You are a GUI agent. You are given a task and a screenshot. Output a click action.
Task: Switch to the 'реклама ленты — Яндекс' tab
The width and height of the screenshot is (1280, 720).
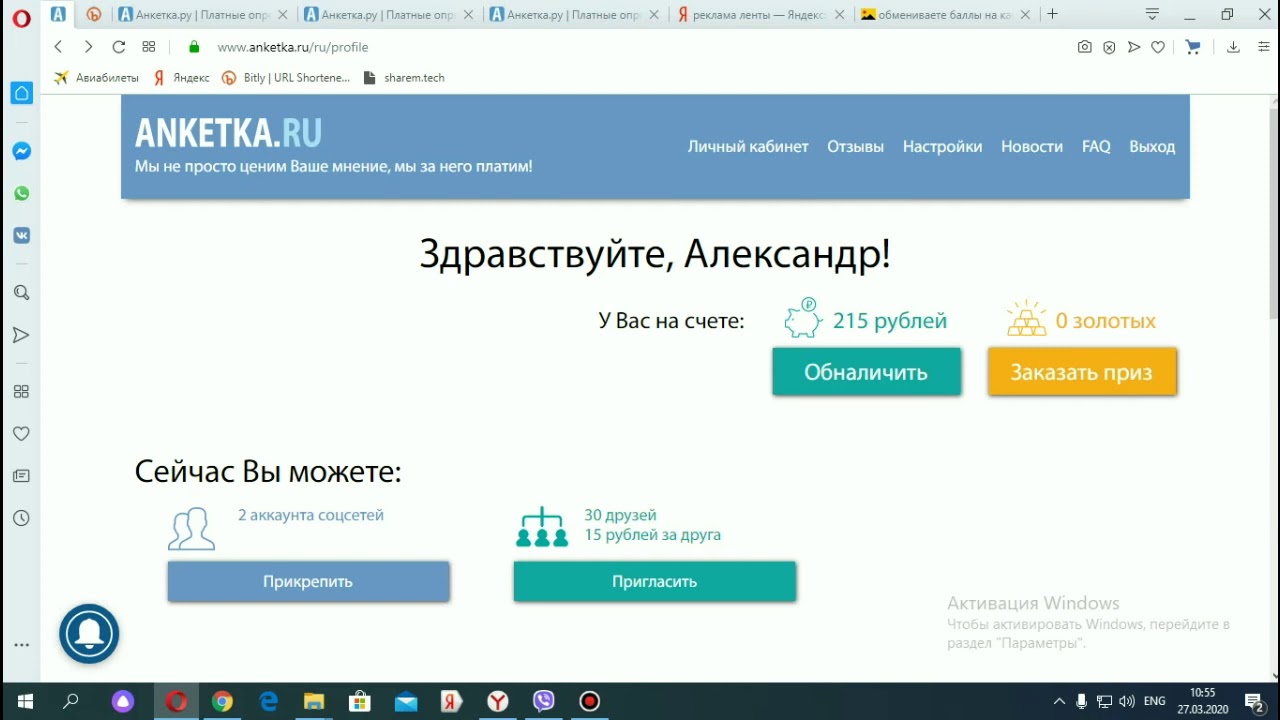tap(762, 15)
